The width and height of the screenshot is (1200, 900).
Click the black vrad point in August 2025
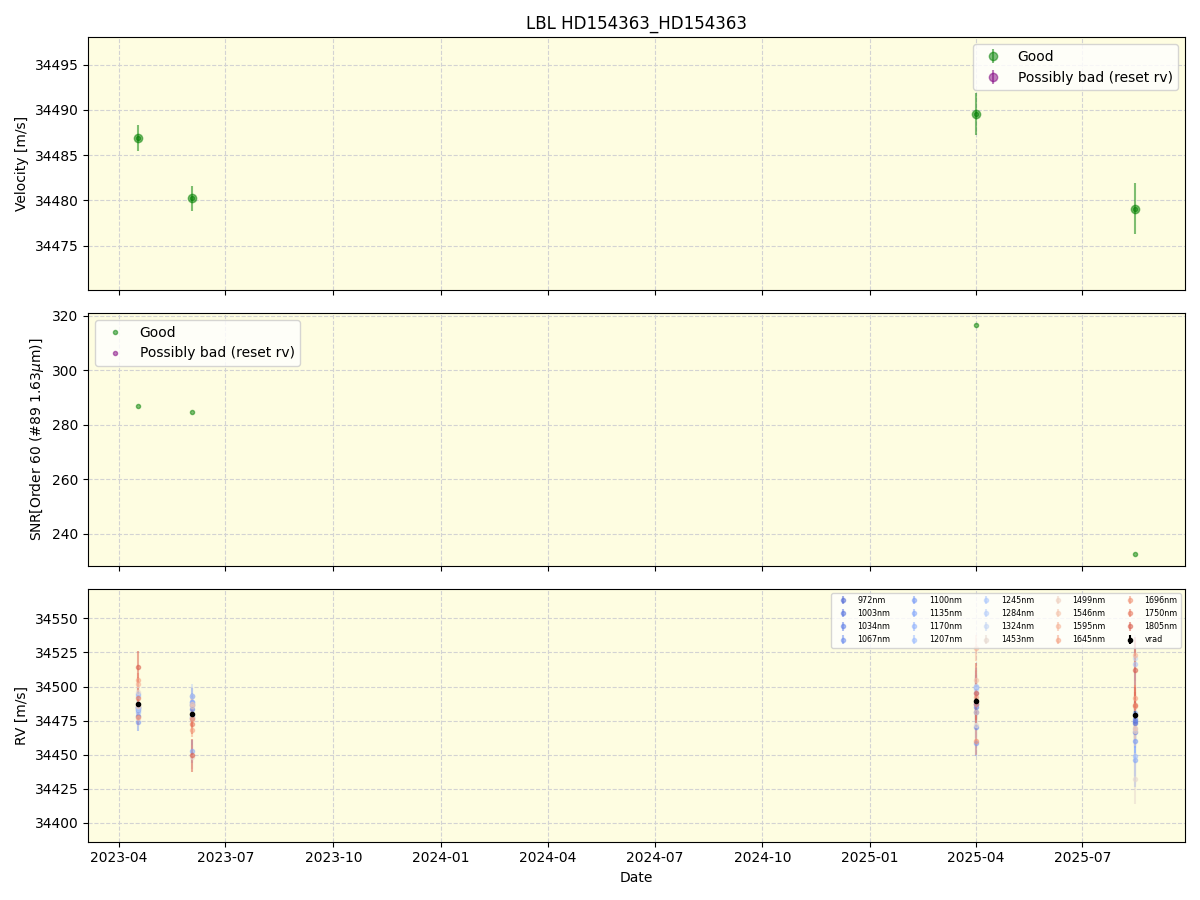[x=1135, y=715]
